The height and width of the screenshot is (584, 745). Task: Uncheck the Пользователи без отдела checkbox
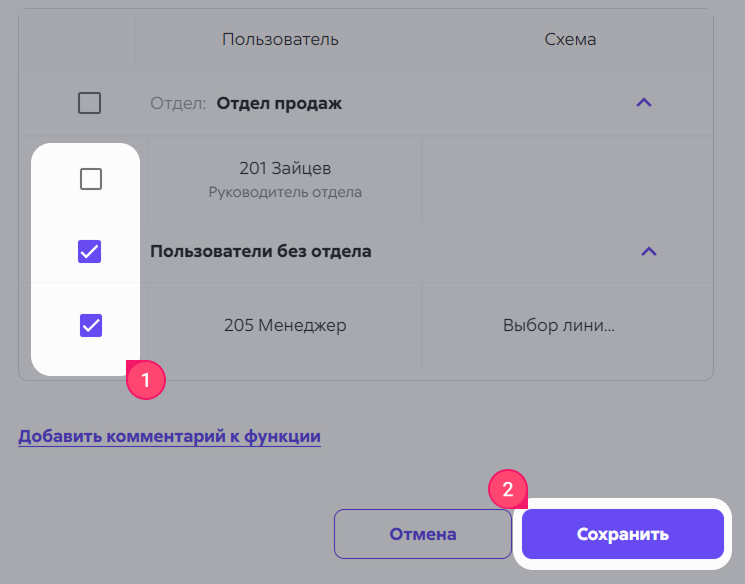(90, 252)
